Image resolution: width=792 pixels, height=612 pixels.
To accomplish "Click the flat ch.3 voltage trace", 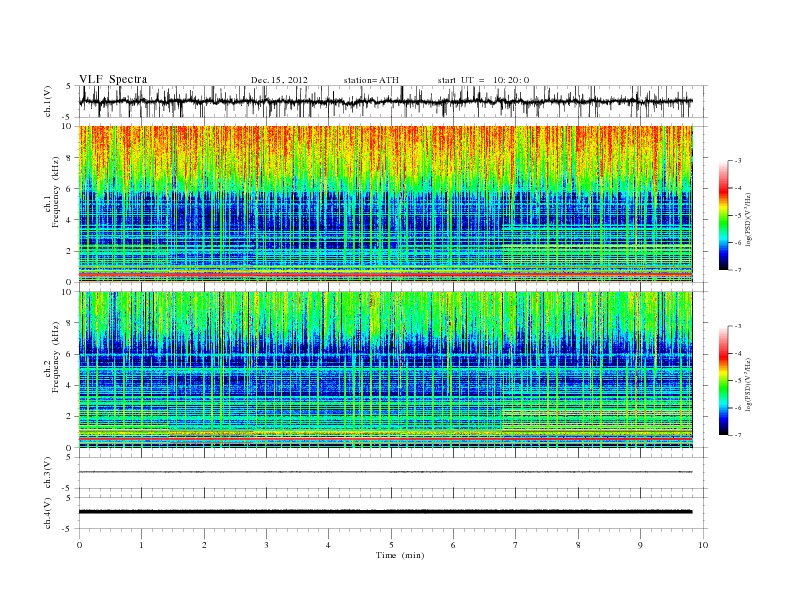I will tap(385, 472).
